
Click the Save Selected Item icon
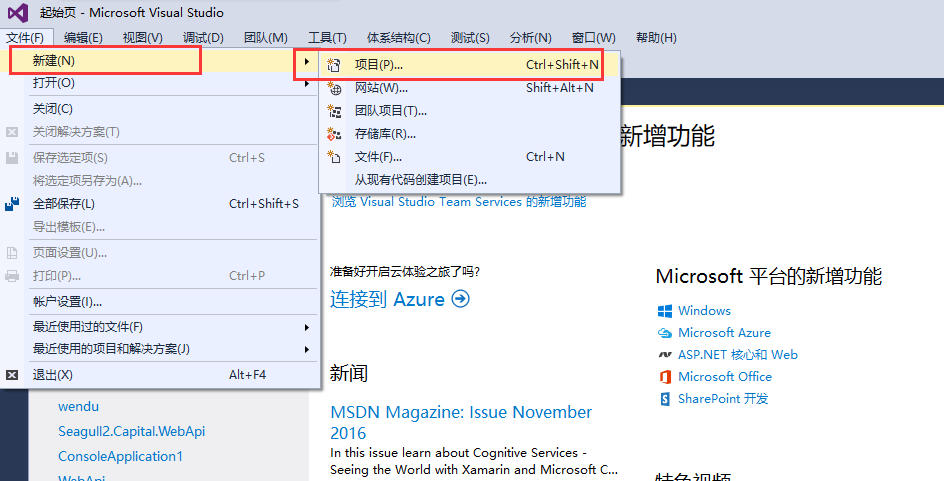[x=12, y=158]
